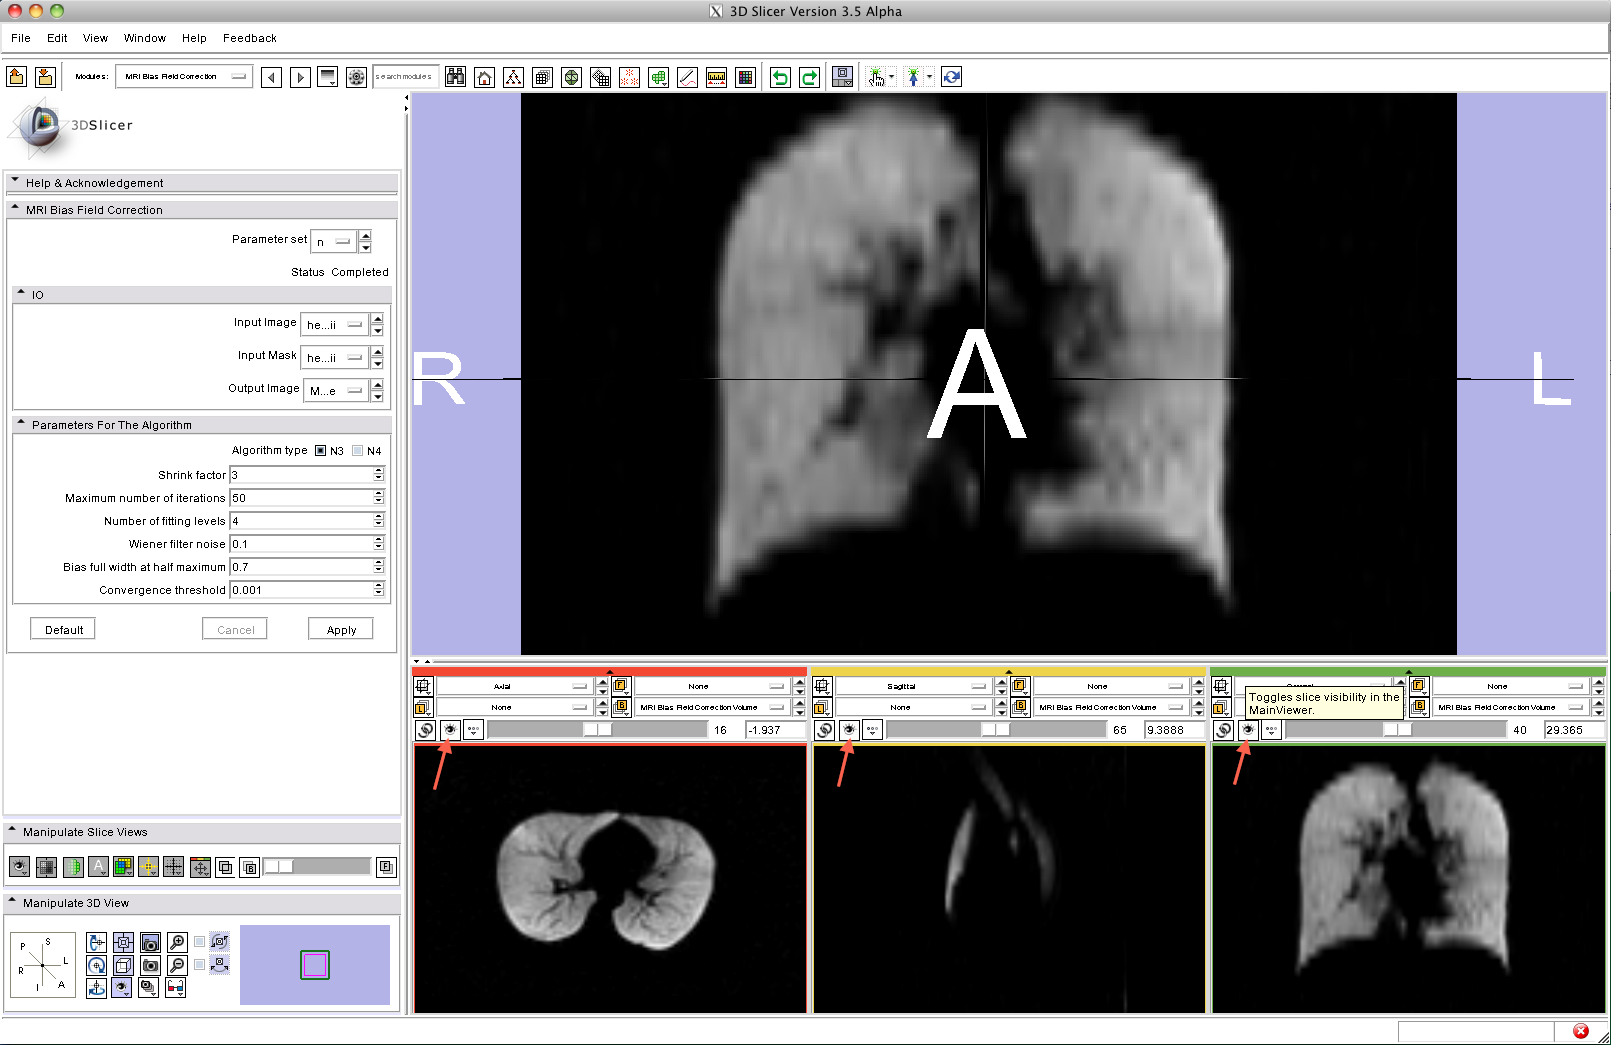This screenshot has width=1611, height=1045.
Task: Select the N4 algorithm type checkbox
Action: point(358,451)
